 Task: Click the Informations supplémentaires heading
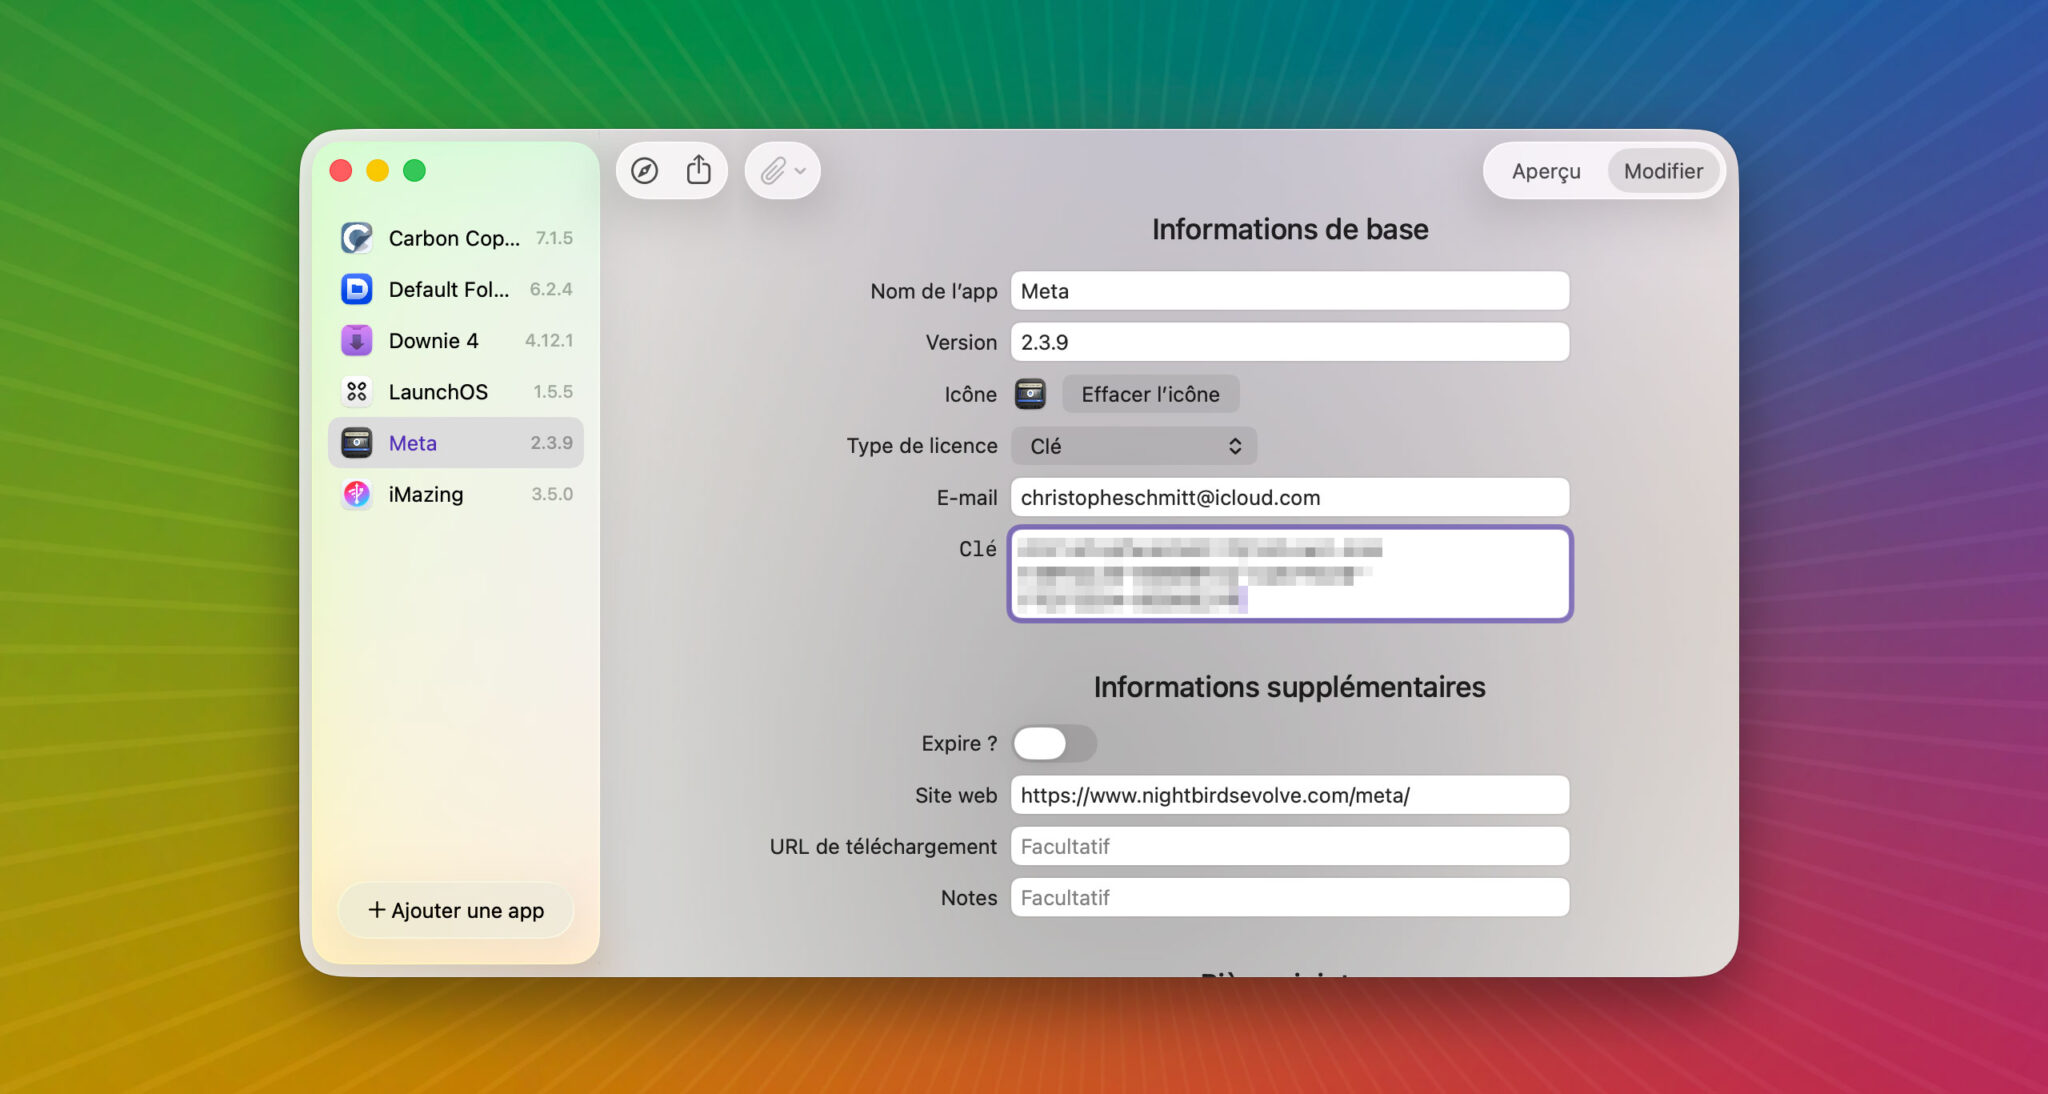pyautogui.click(x=1290, y=687)
